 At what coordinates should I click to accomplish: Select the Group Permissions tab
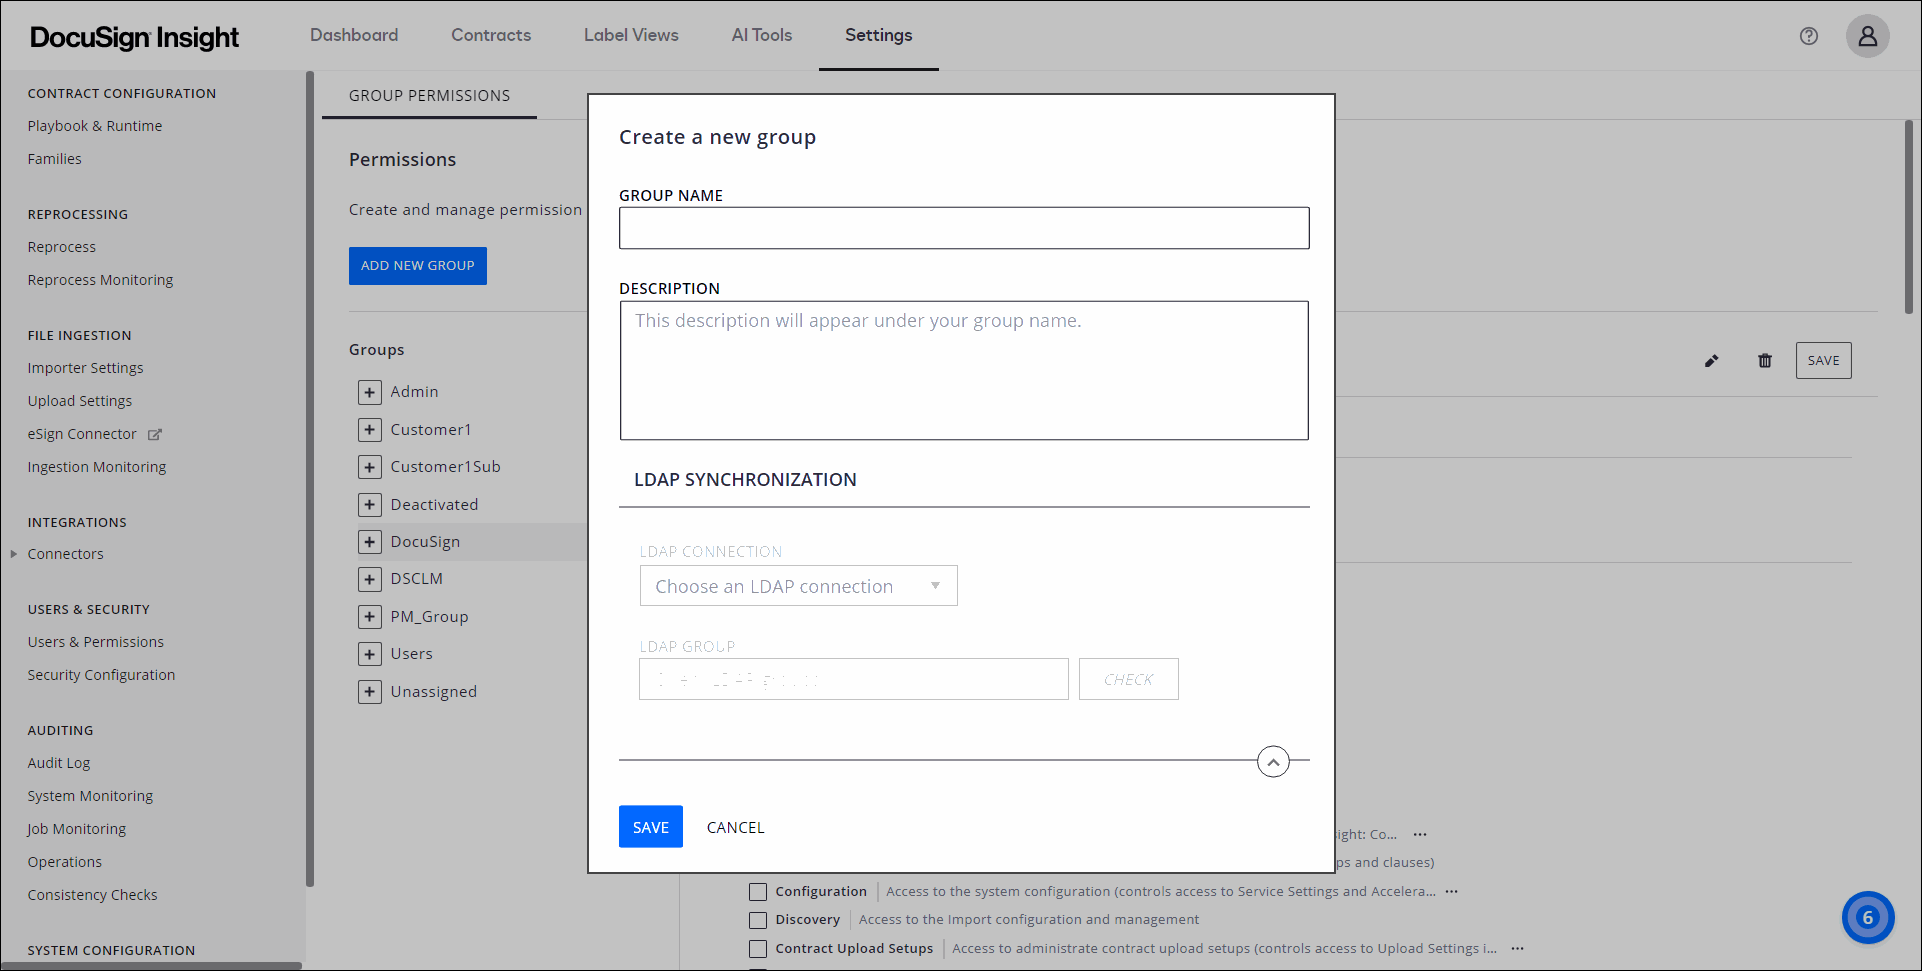(429, 96)
